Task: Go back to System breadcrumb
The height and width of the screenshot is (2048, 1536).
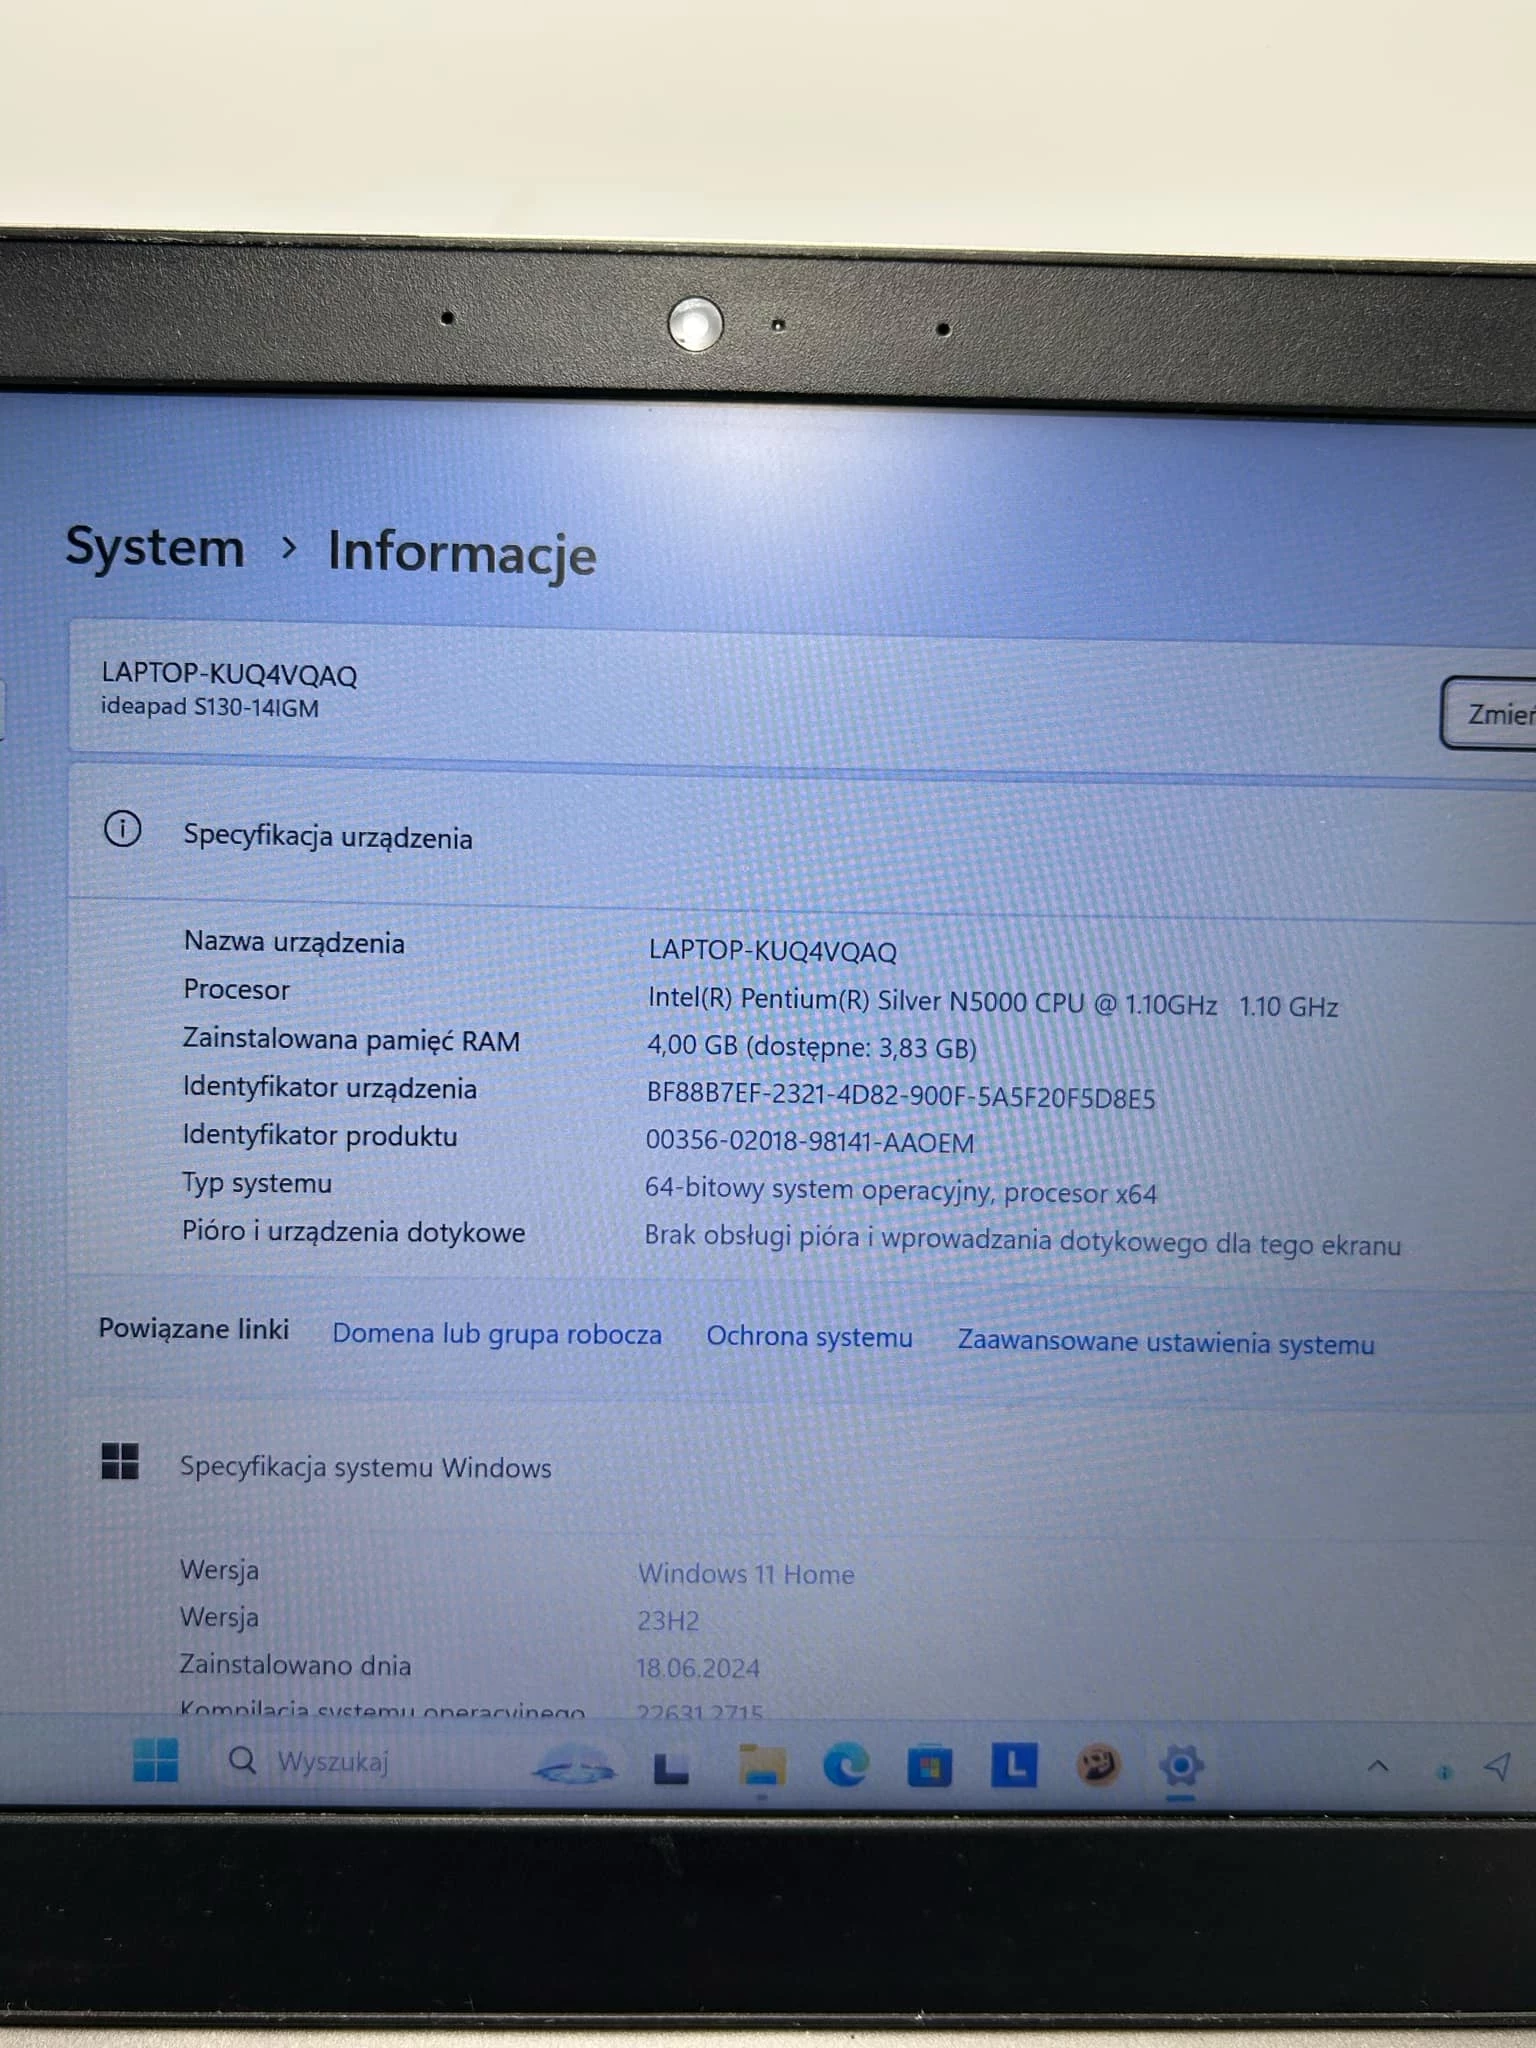Action: (155, 547)
